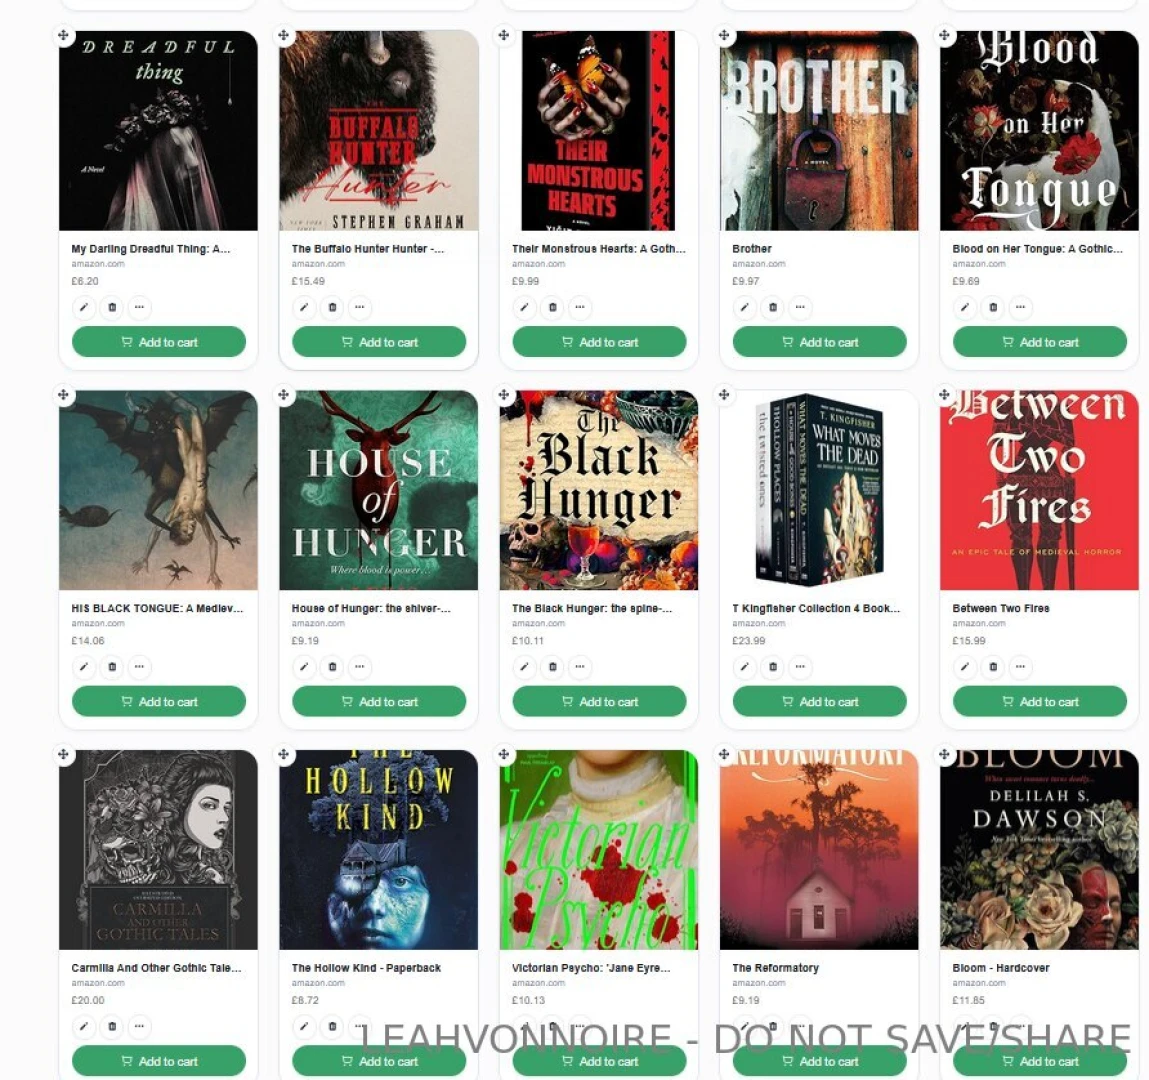
Task: Click the move handle on Brother card
Action: pyautogui.click(x=724, y=35)
